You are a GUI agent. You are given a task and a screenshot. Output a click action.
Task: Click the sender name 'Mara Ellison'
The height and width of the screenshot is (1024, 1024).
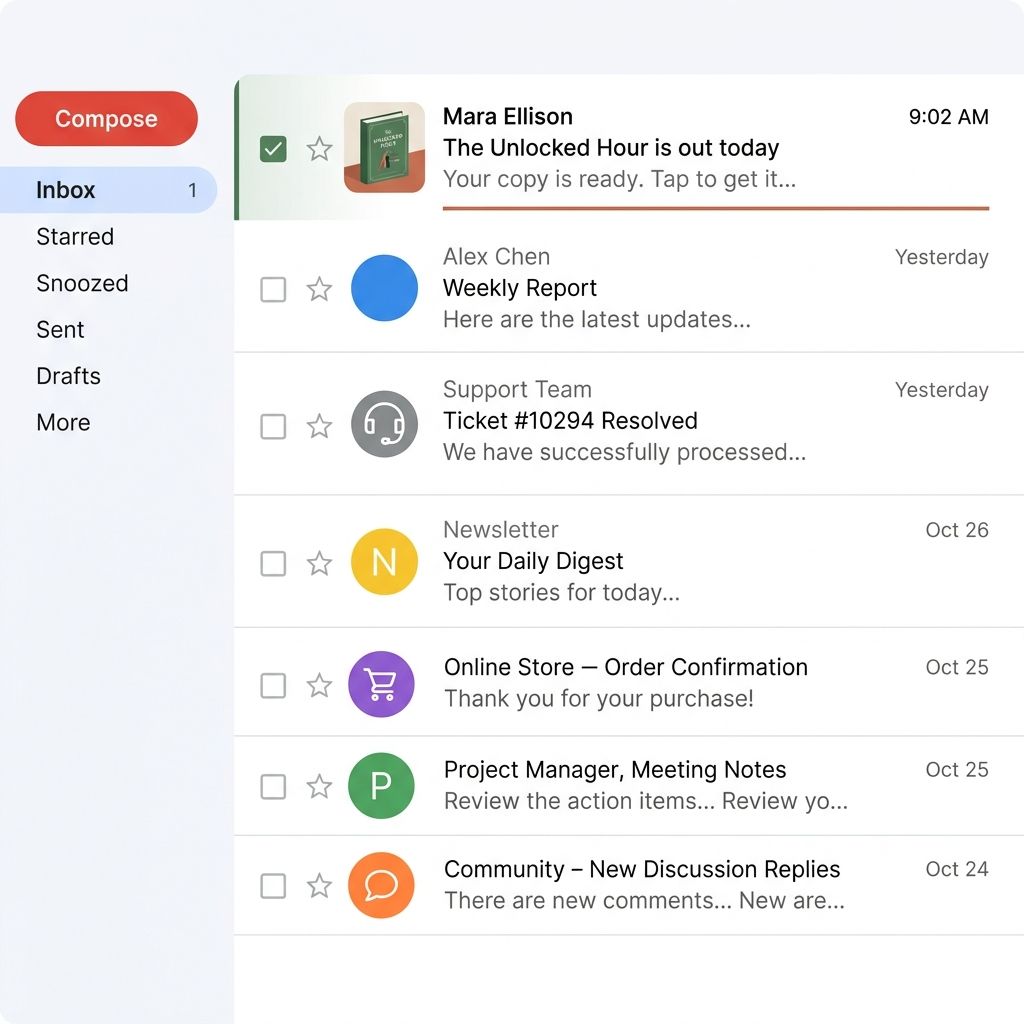(x=508, y=116)
